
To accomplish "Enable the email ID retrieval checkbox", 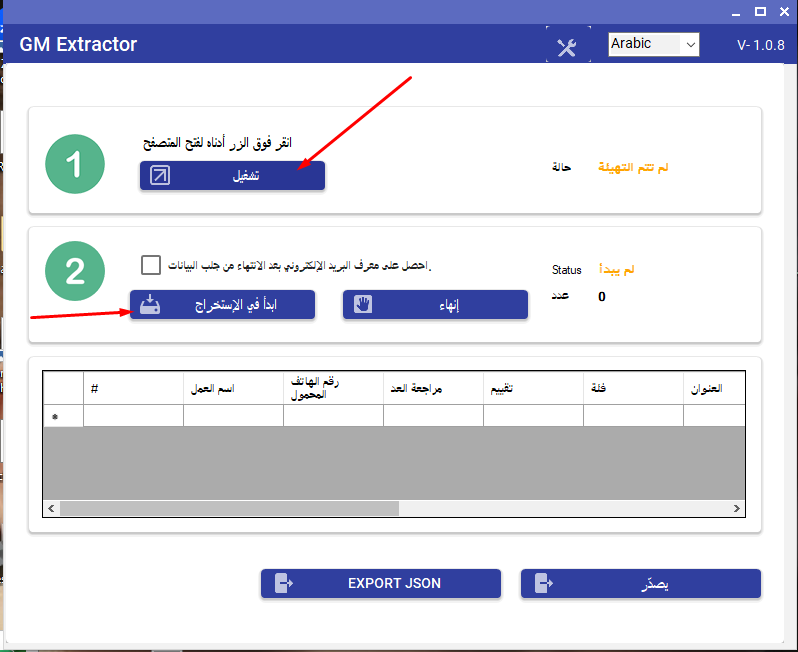I will (151, 265).
